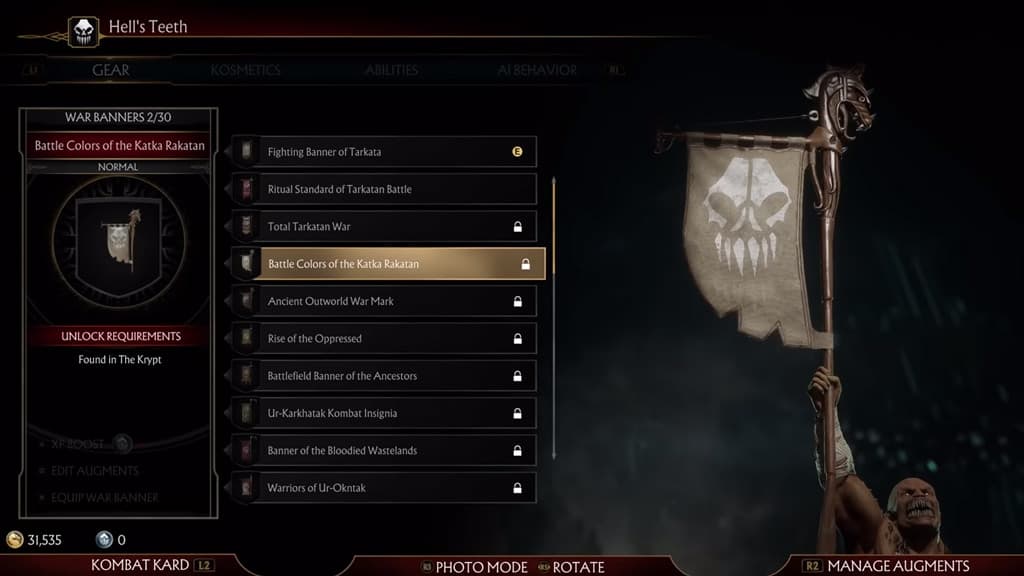Open the Kombat Kard
Image resolution: width=1024 pixels, height=576 pixels.
click(152, 565)
